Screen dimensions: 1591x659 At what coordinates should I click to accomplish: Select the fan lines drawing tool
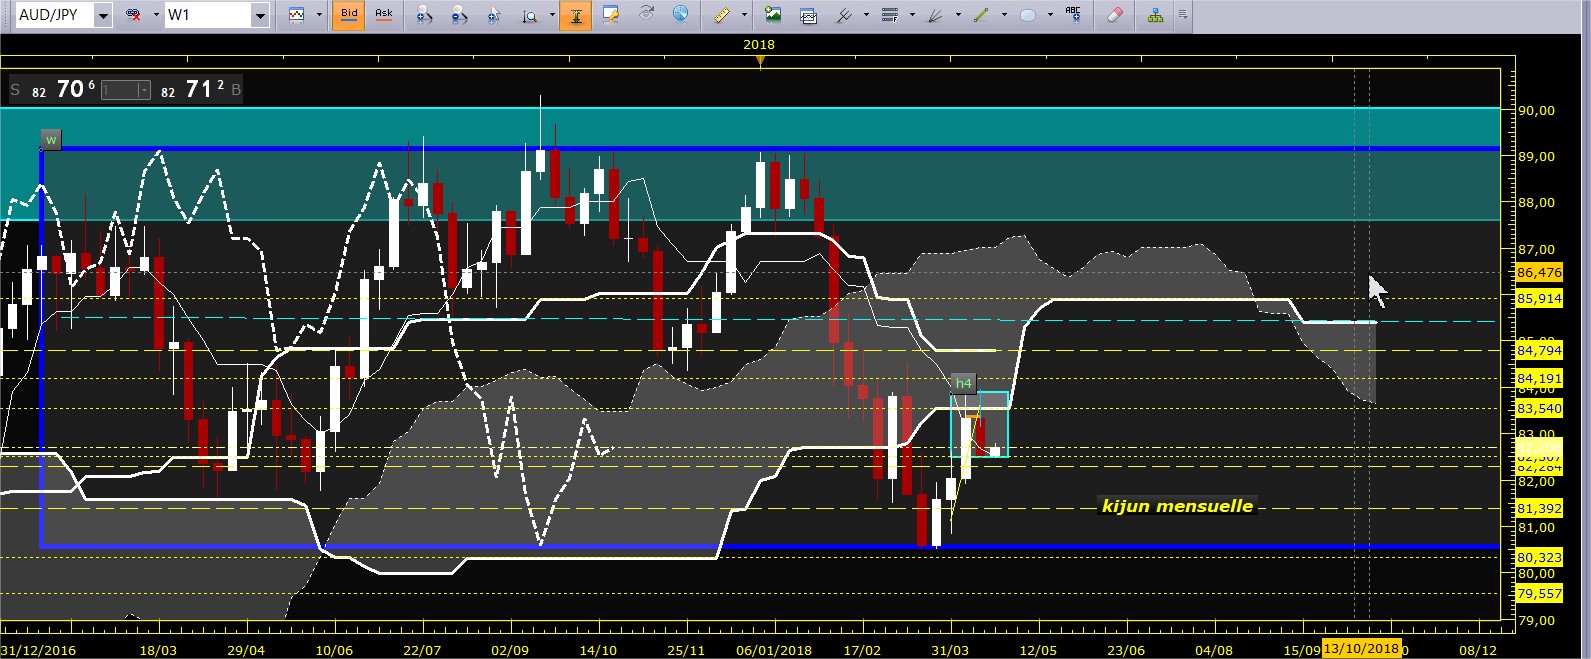936,15
